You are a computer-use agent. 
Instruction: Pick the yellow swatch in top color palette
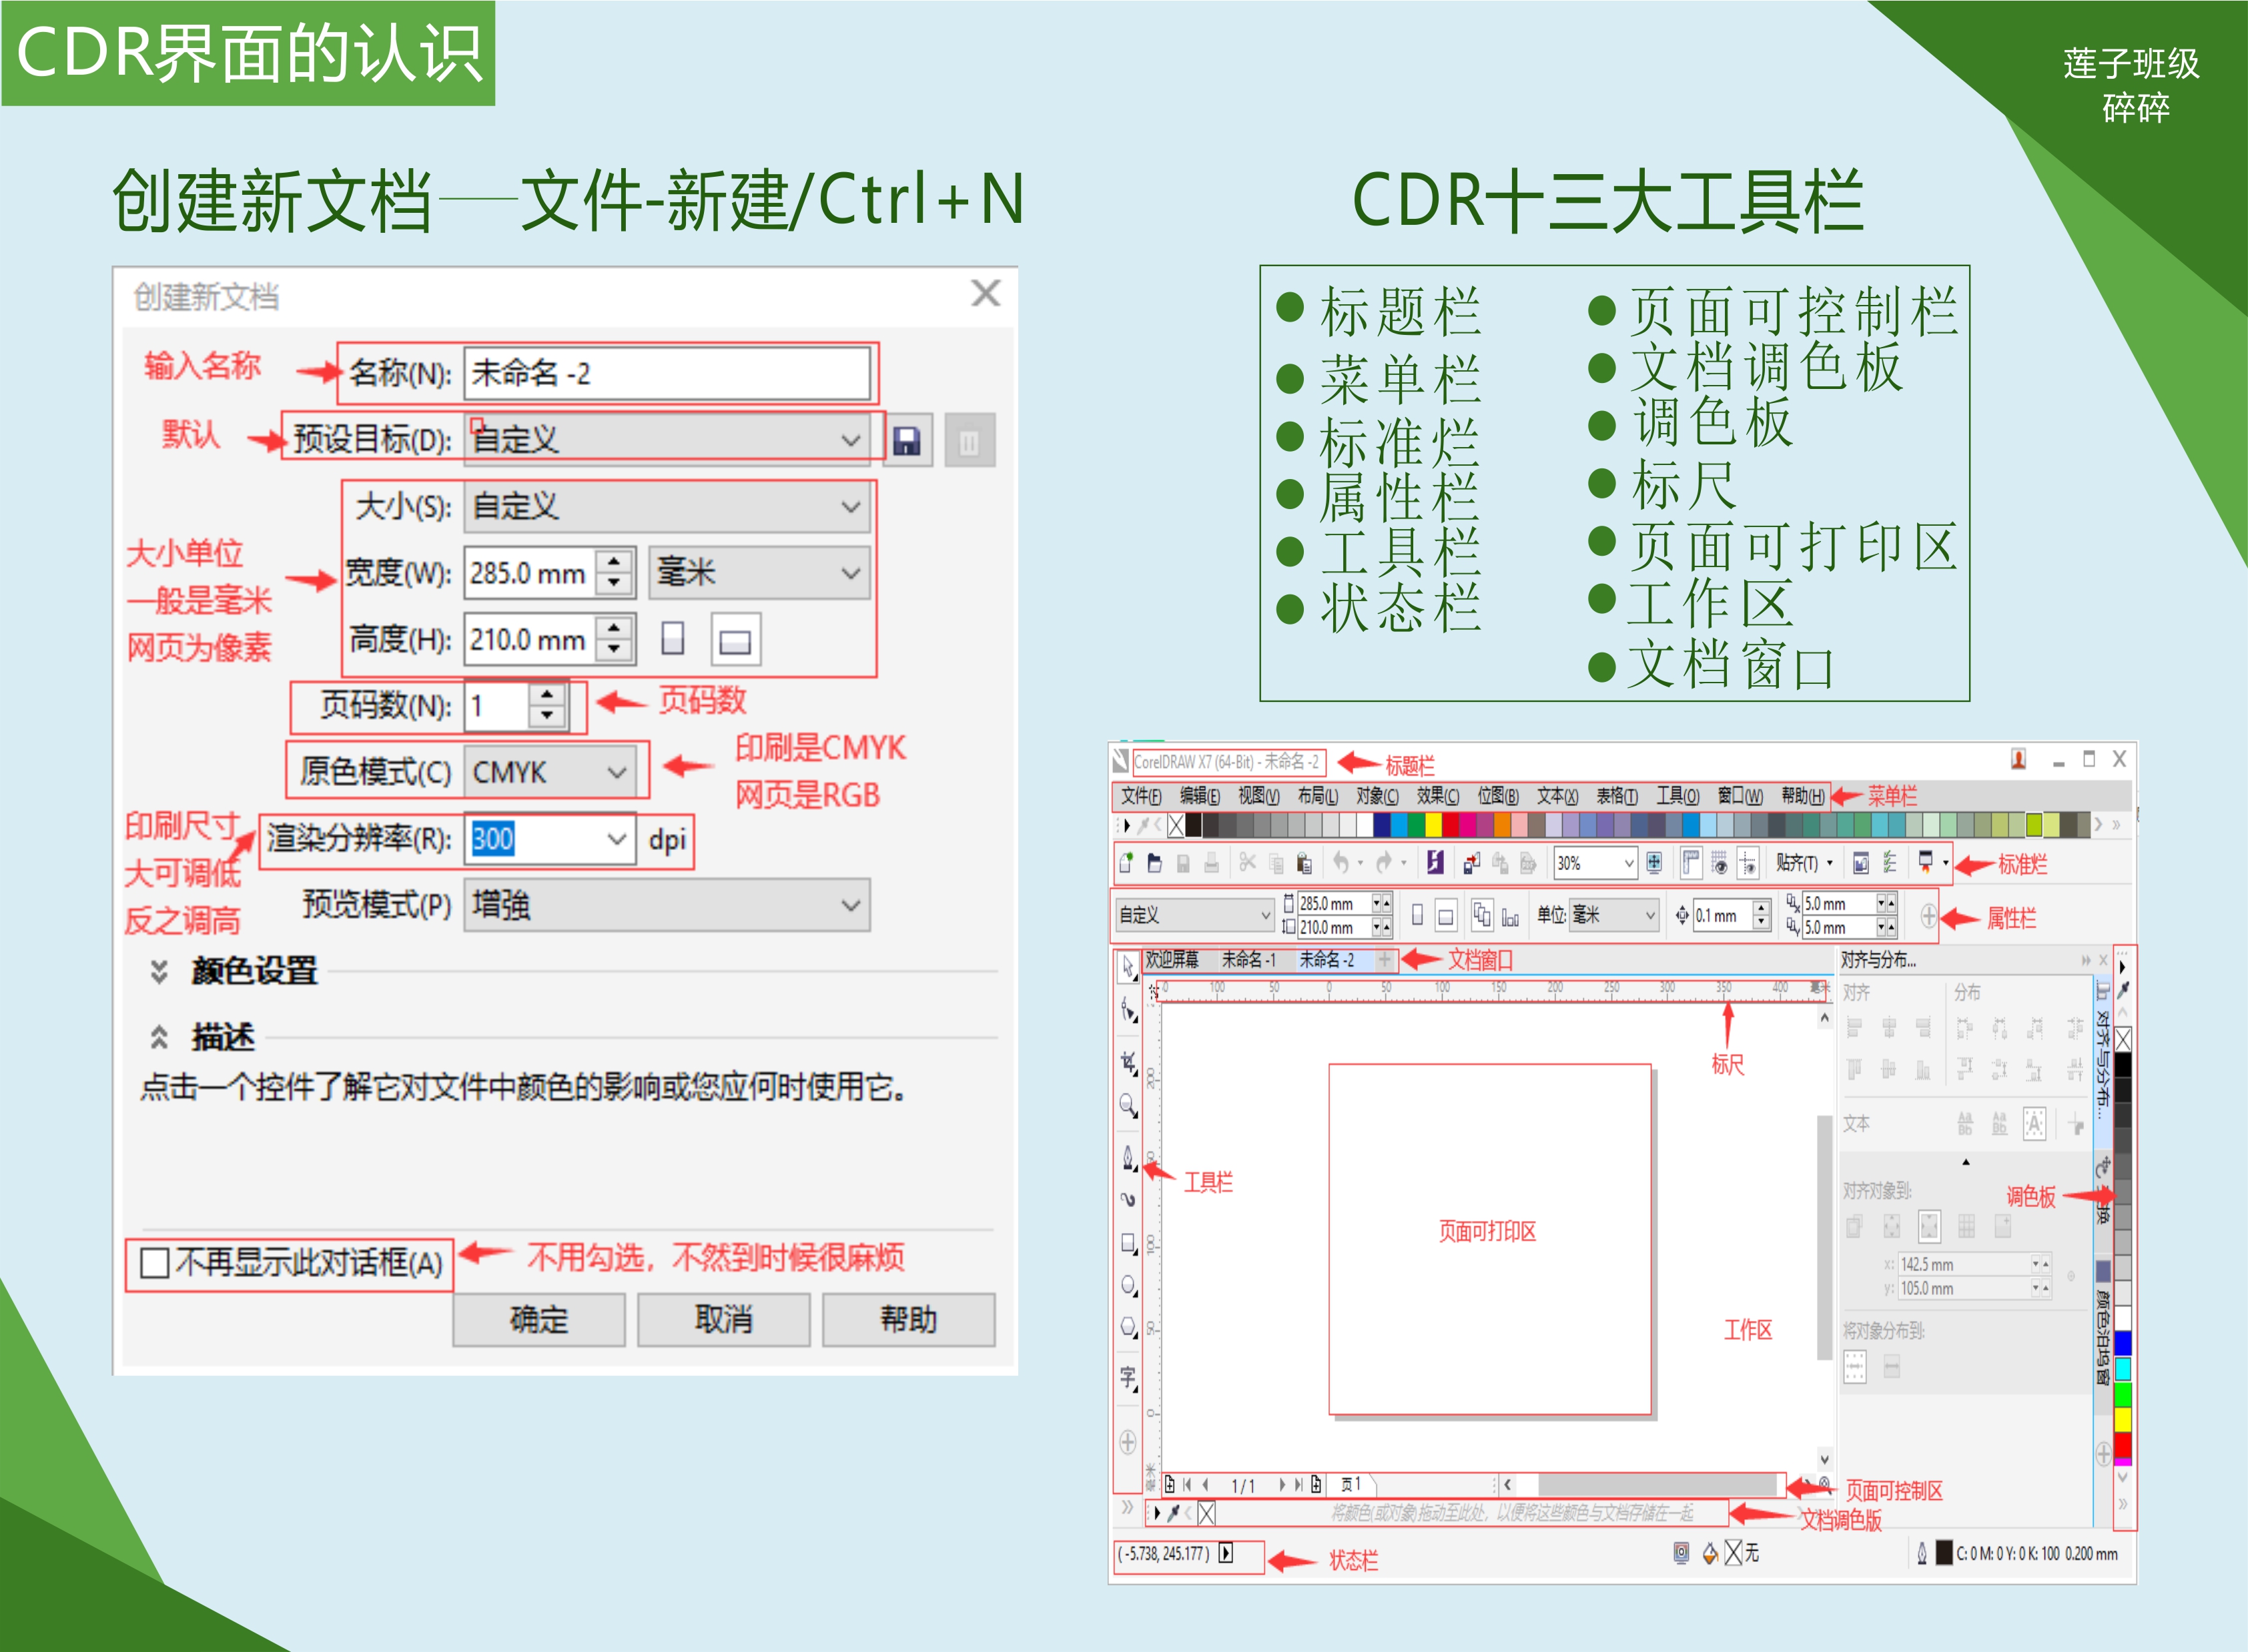point(1433,825)
